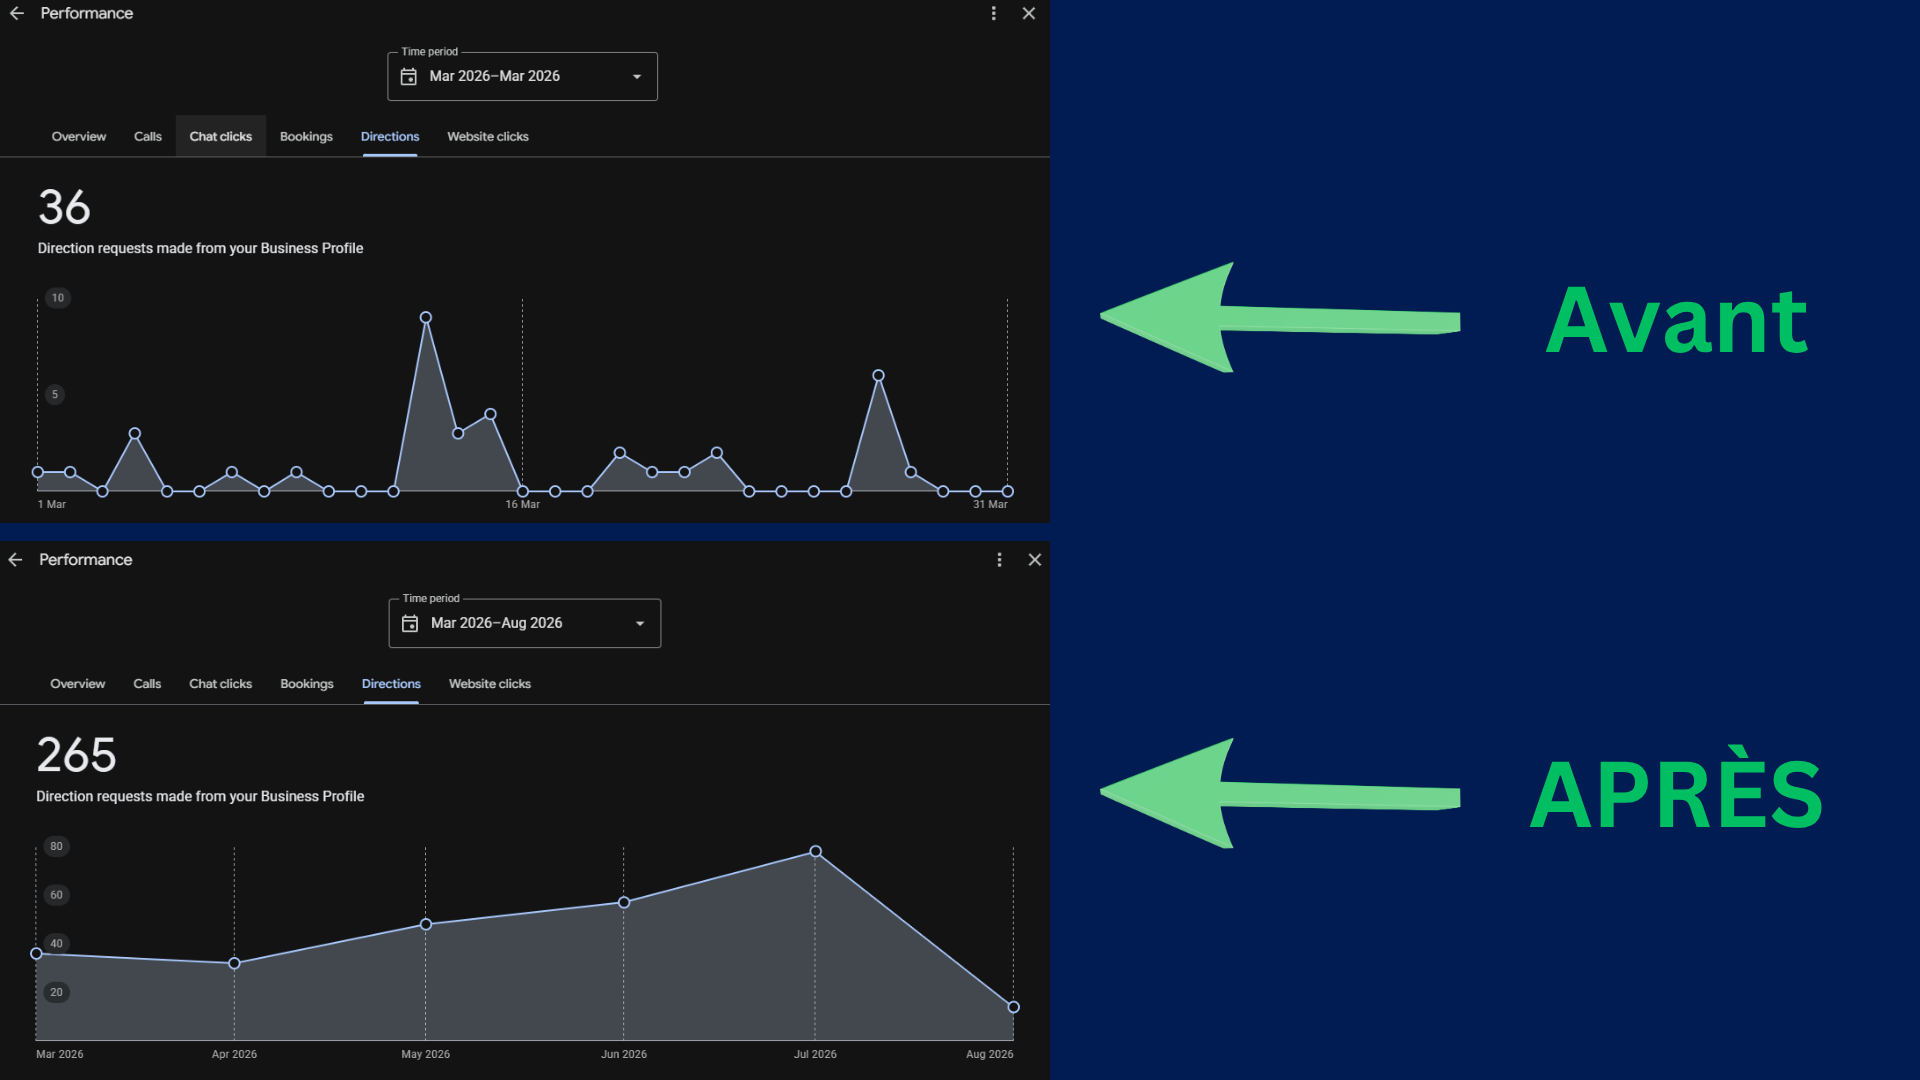Close the top Performance panel
Viewport: 1920px width, 1080px height.
(x=1029, y=13)
